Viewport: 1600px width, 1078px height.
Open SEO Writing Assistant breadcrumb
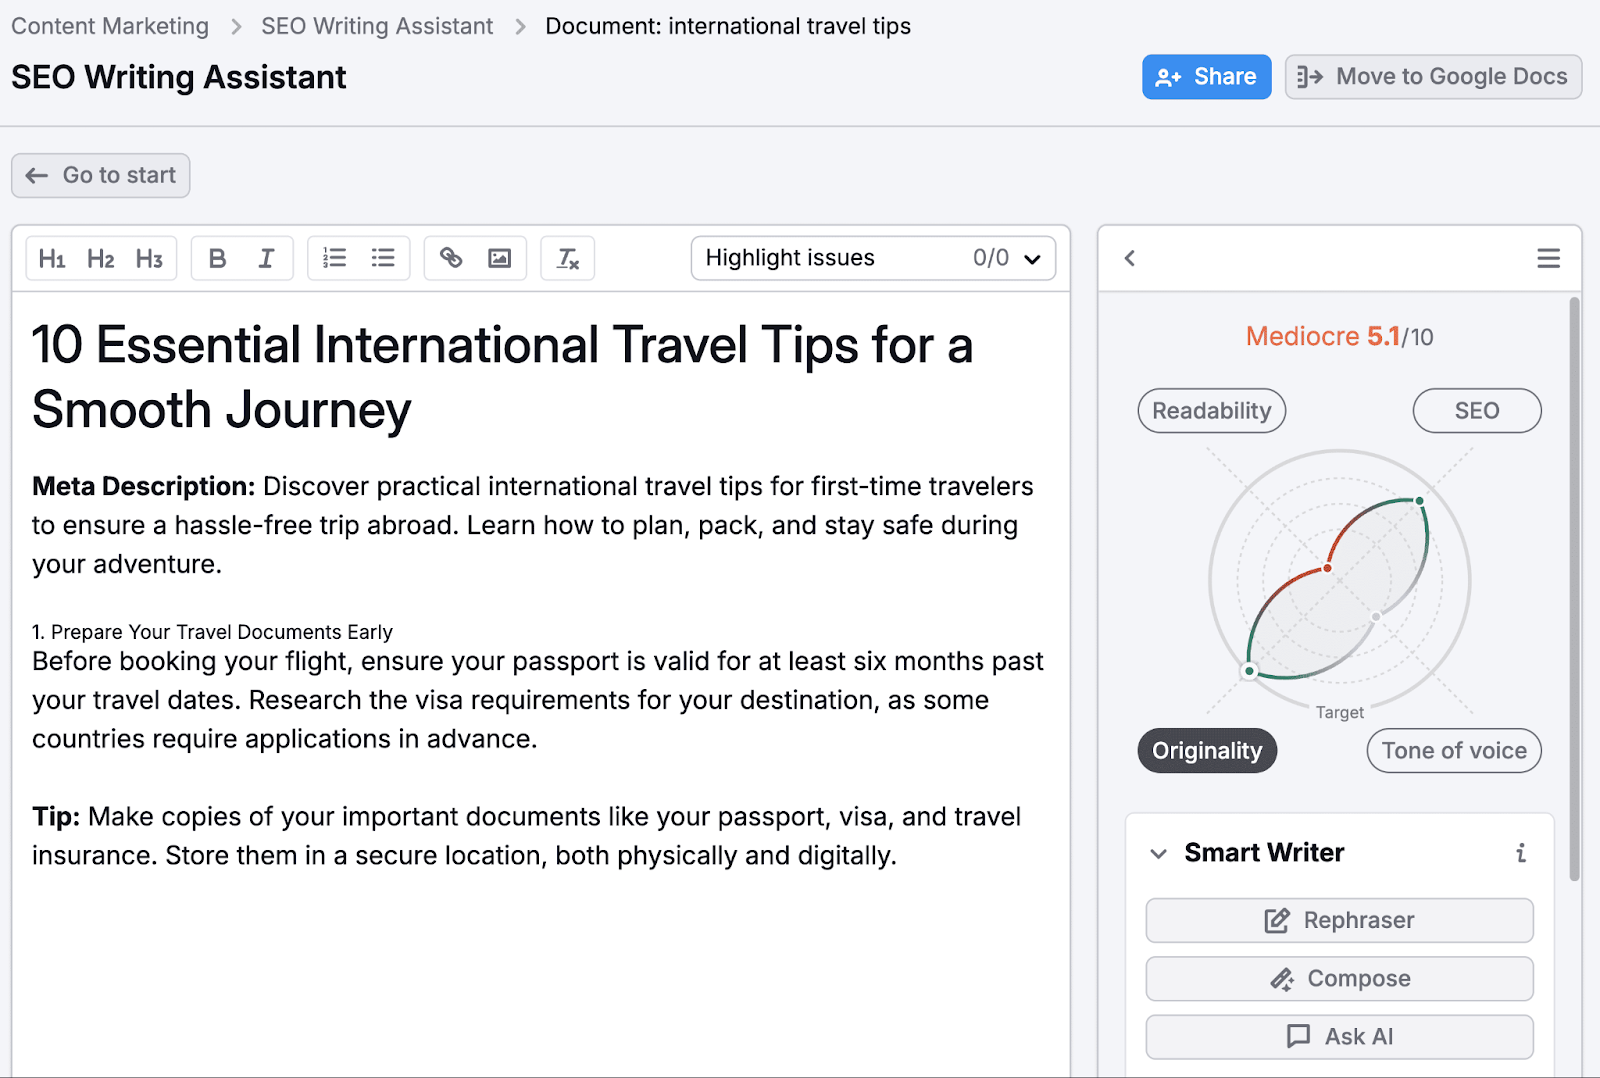click(377, 26)
